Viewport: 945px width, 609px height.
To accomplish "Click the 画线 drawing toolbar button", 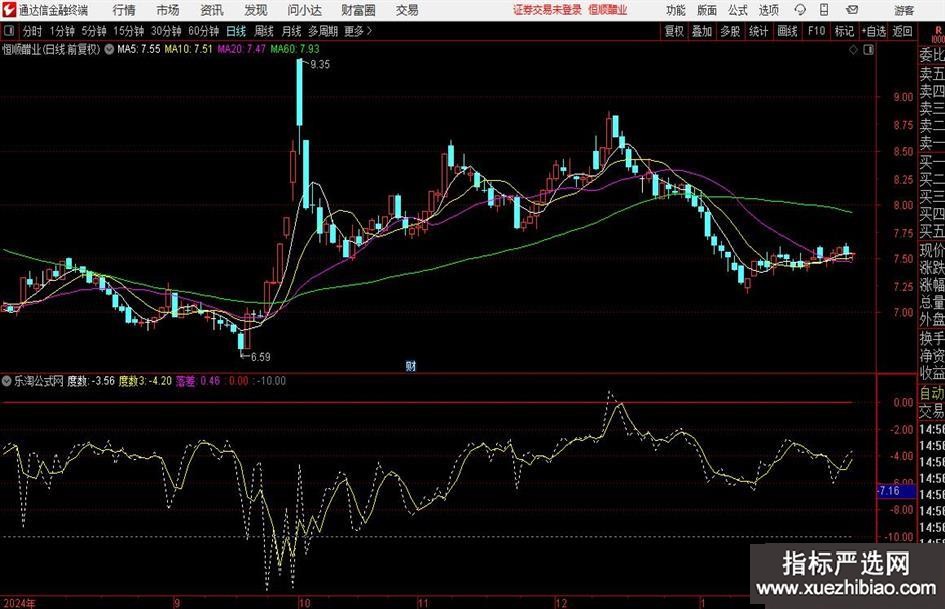I will pyautogui.click(x=787, y=31).
